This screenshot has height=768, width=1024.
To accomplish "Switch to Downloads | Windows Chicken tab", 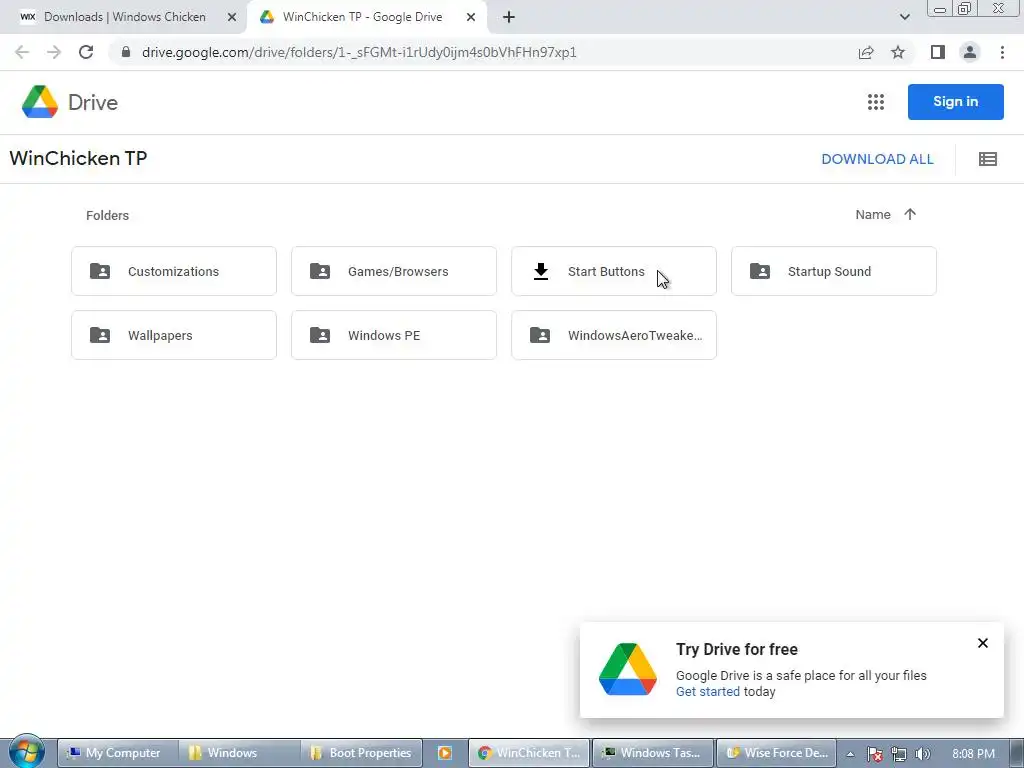I will click(x=125, y=17).
